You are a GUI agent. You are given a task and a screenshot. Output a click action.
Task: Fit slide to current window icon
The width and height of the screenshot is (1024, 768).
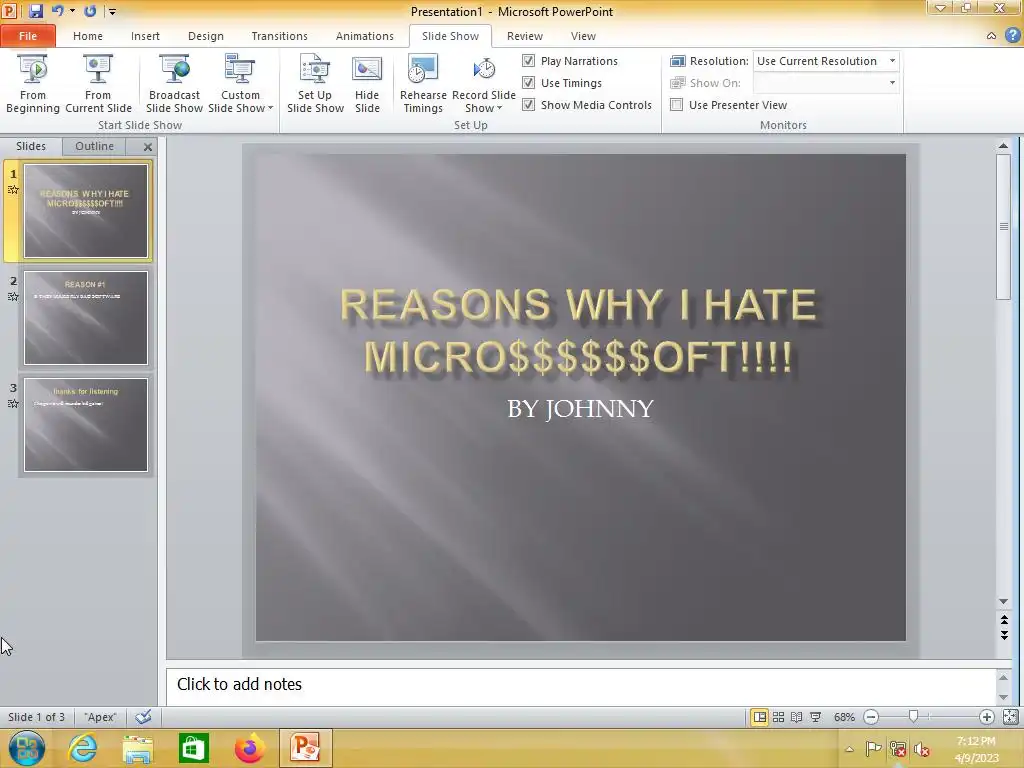(x=1010, y=717)
